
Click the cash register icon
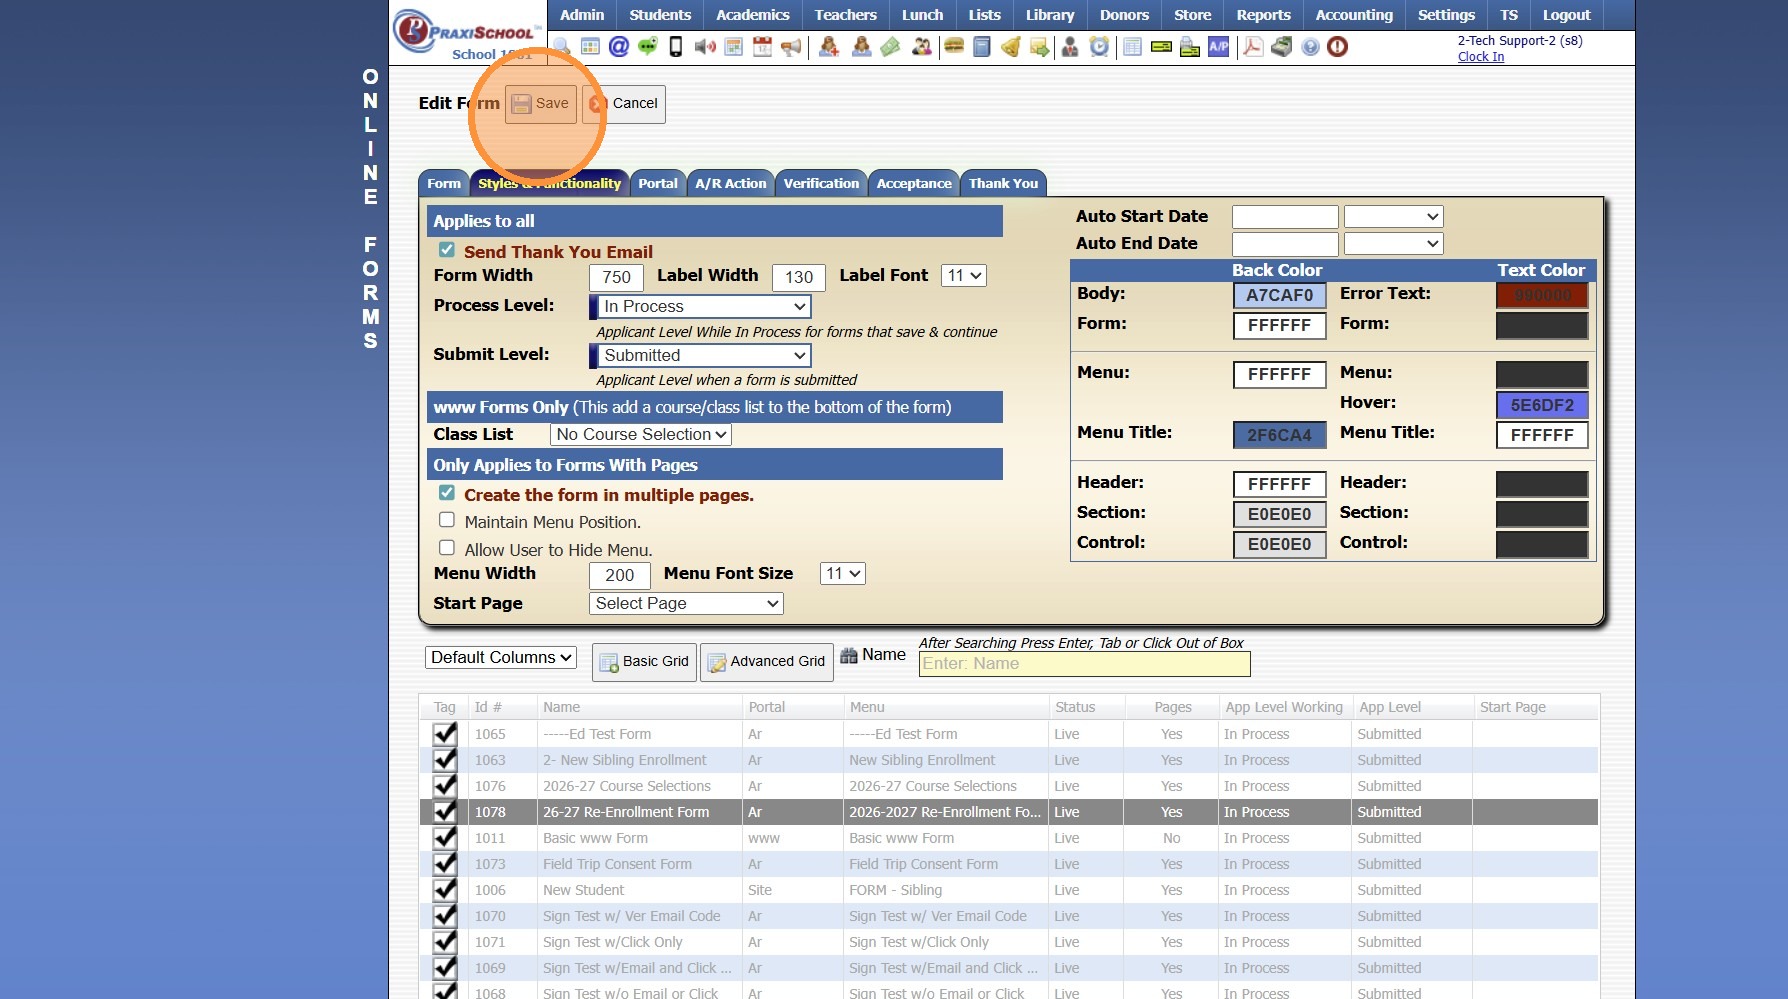click(x=1281, y=46)
